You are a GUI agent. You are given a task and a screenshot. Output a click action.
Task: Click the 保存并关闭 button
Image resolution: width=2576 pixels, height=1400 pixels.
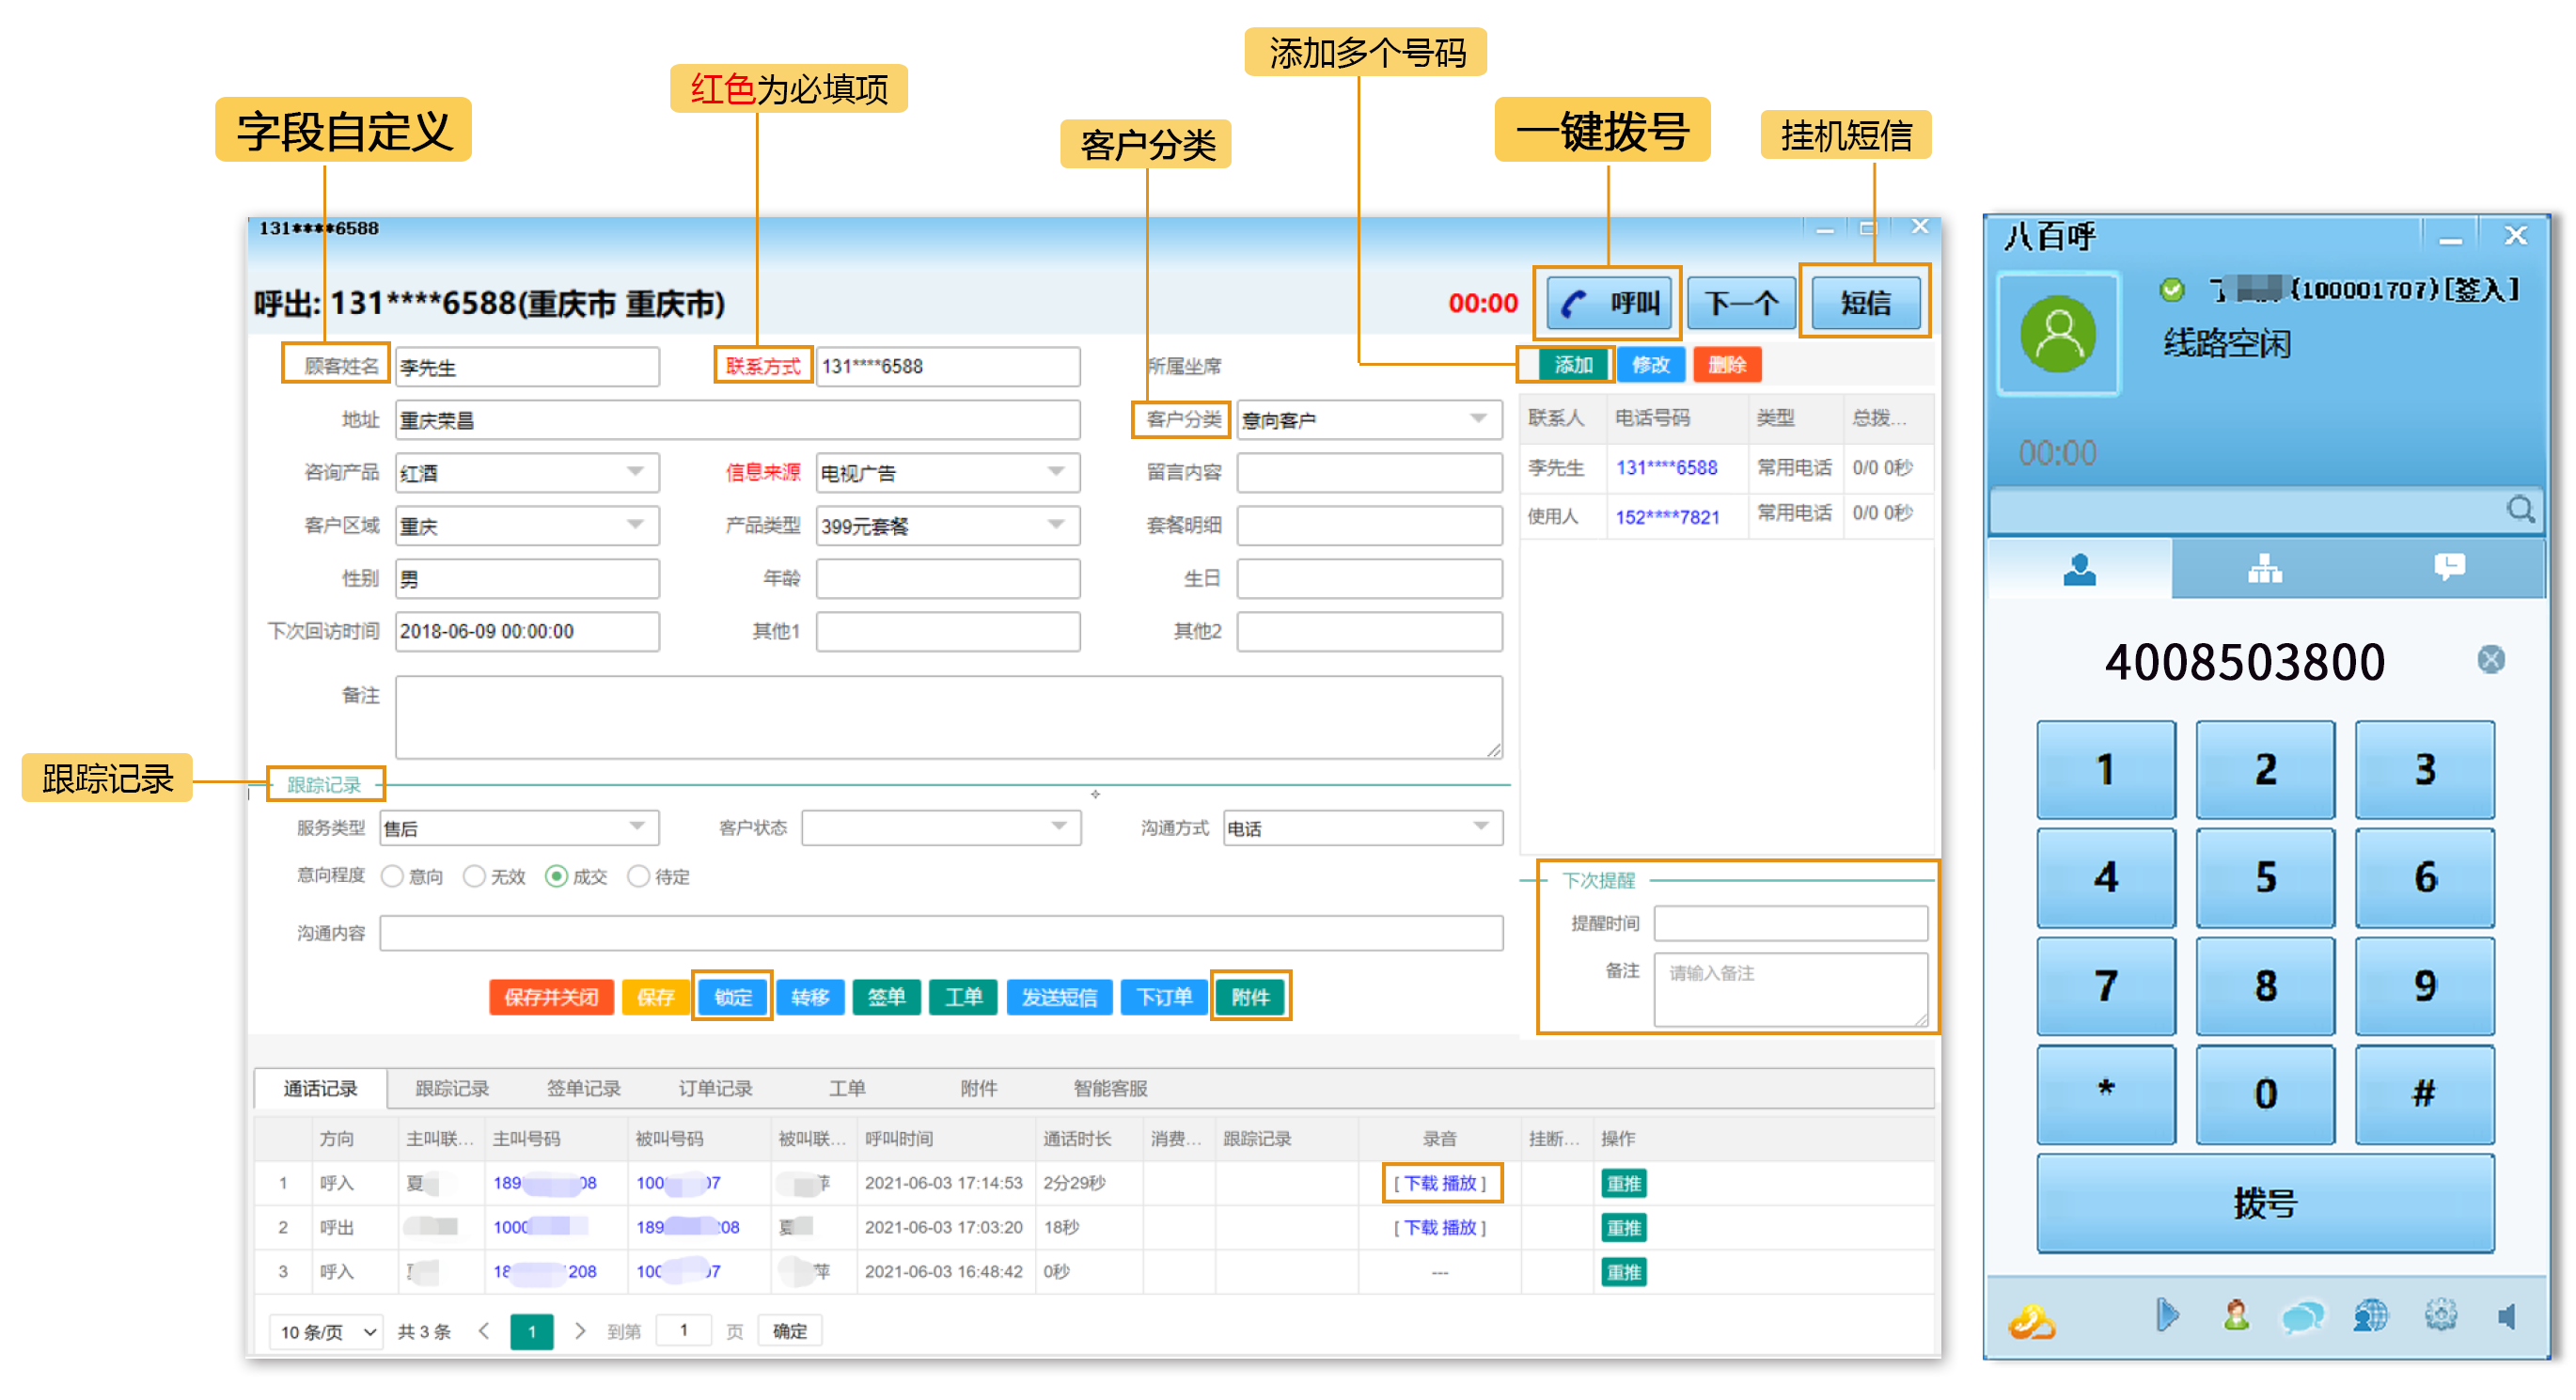pos(551,997)
